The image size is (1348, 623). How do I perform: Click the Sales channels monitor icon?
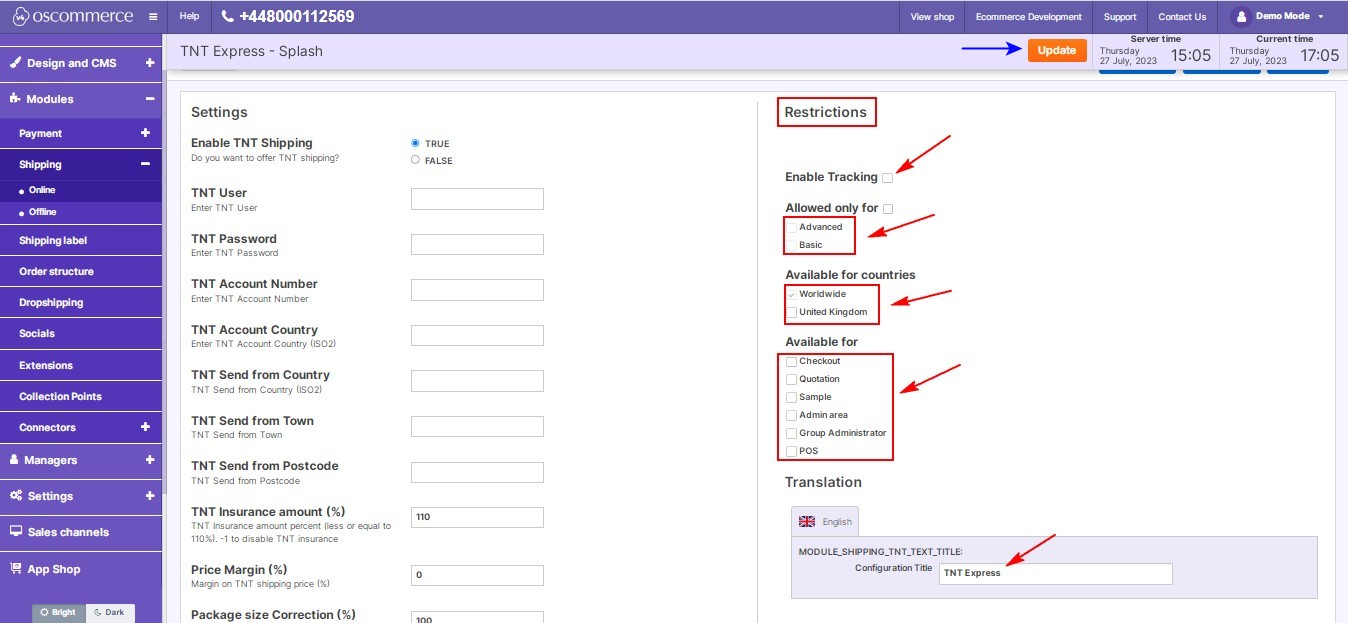(16, 532)
